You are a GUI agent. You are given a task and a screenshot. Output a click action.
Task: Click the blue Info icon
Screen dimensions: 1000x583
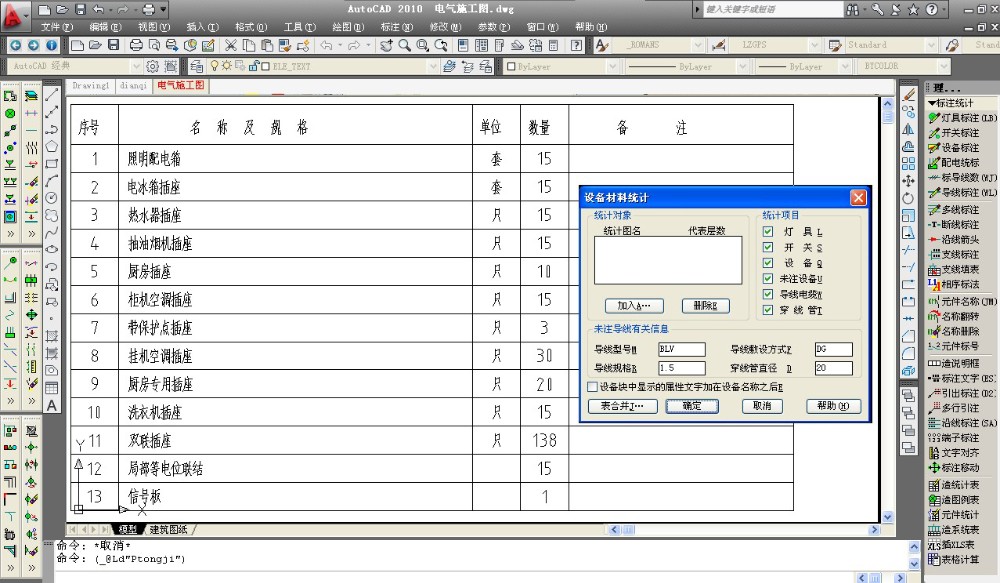(51, 45)
